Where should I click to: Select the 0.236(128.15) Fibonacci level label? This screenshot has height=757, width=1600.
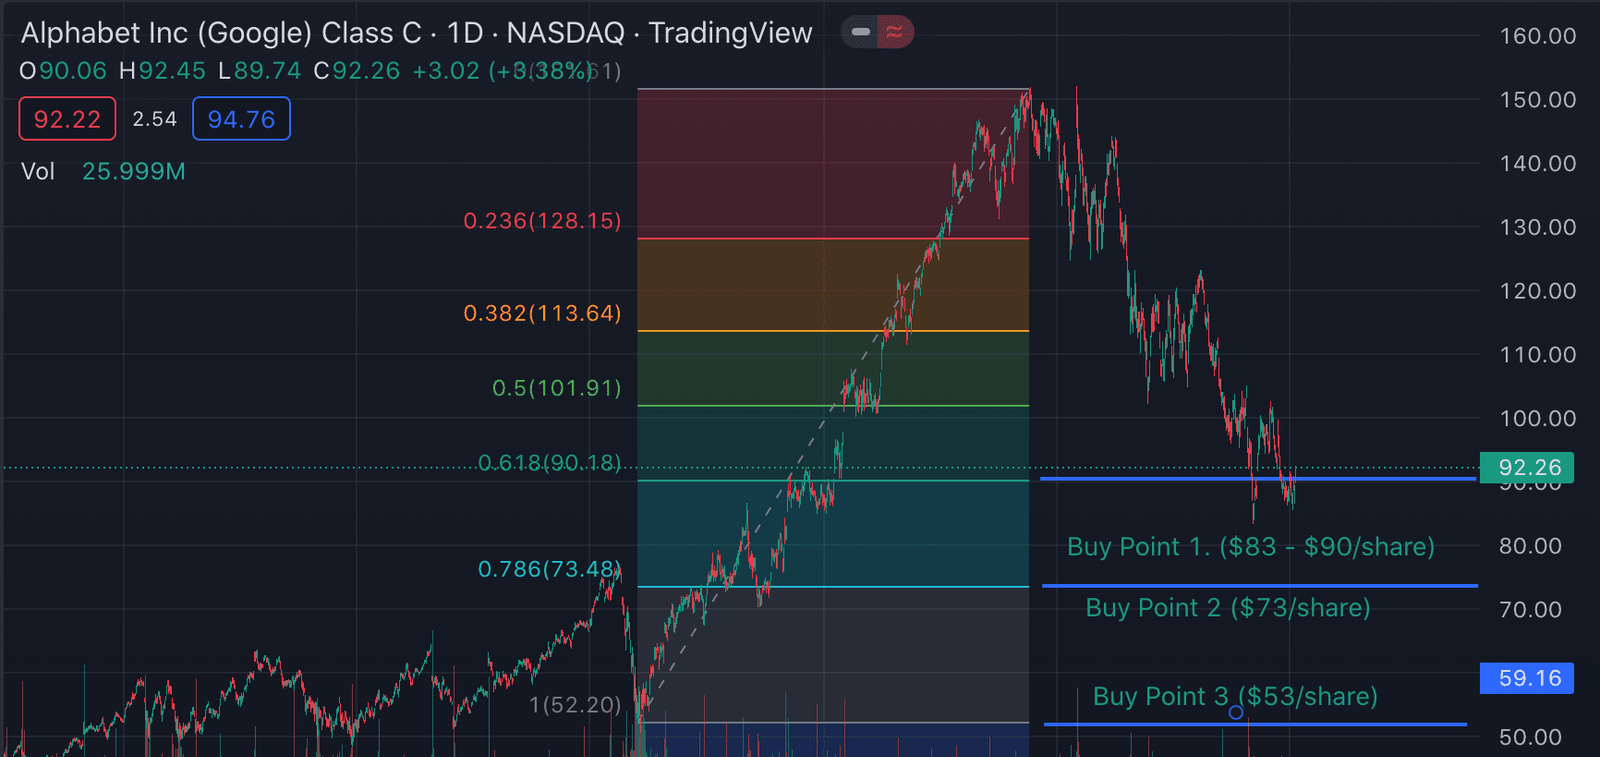coord(542,220)
